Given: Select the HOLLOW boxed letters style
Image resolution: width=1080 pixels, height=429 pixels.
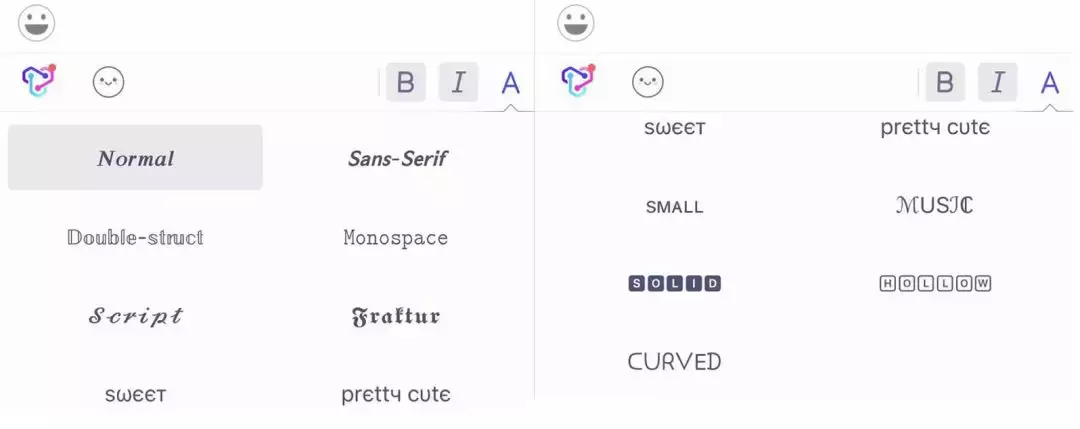Looking at the screenshot, I should point(935,283).
